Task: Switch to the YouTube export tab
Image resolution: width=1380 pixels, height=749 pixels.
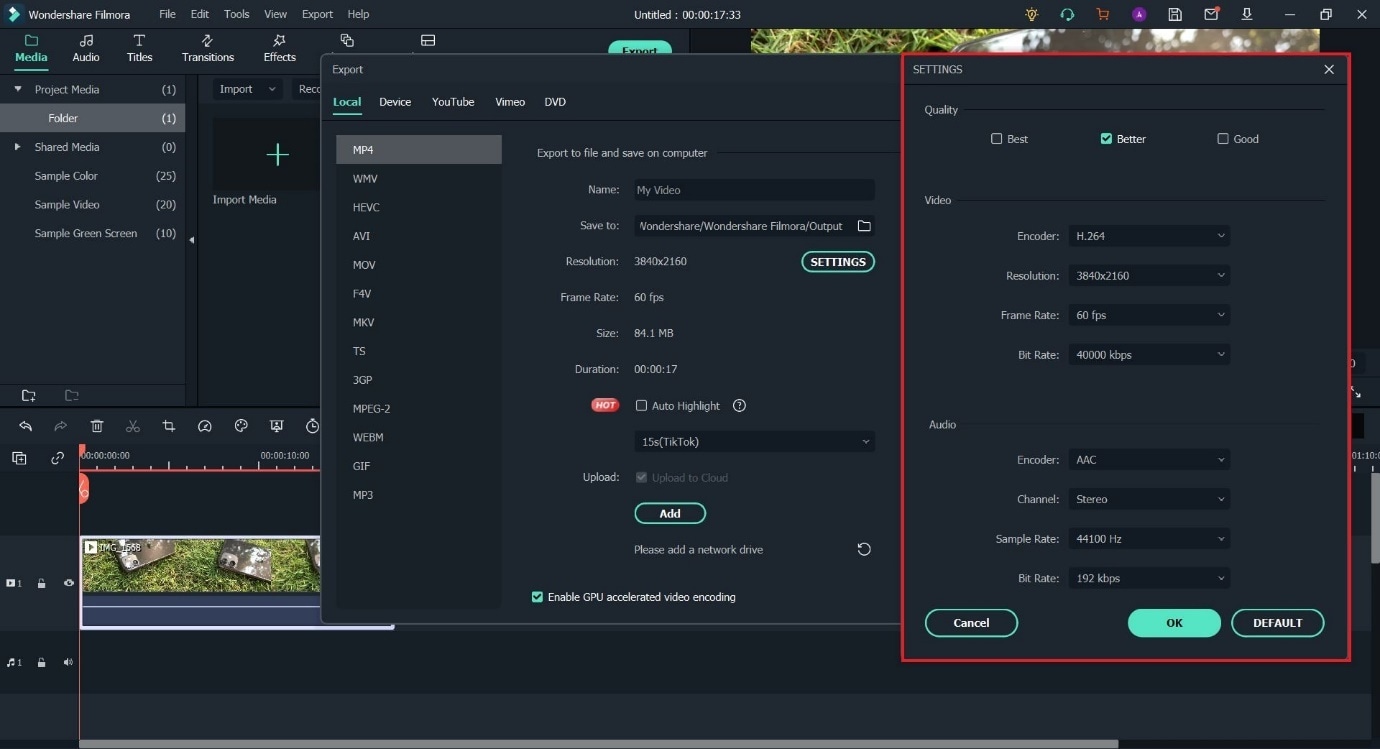Action: point(453,102)
